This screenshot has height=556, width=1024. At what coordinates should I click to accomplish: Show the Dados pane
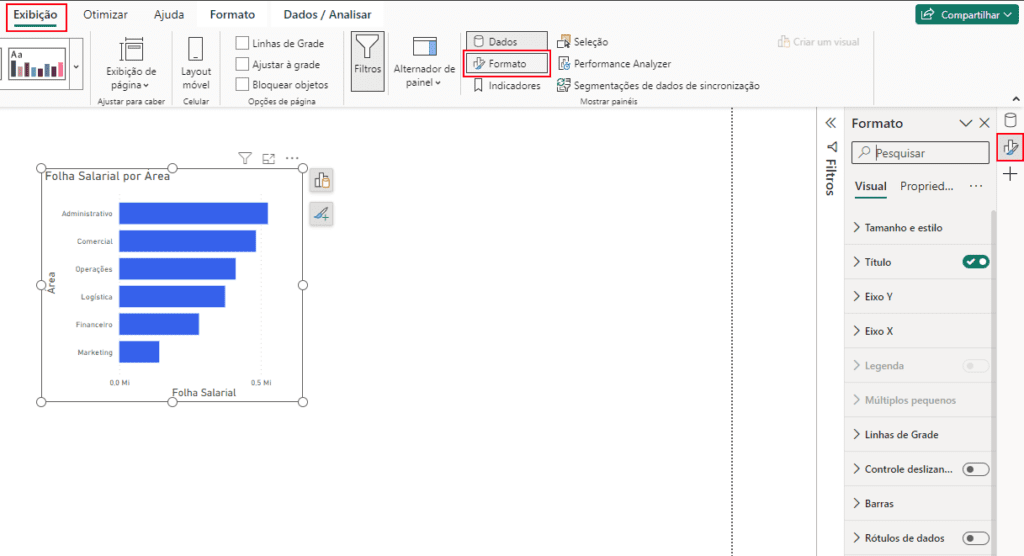tap(507, 41)
